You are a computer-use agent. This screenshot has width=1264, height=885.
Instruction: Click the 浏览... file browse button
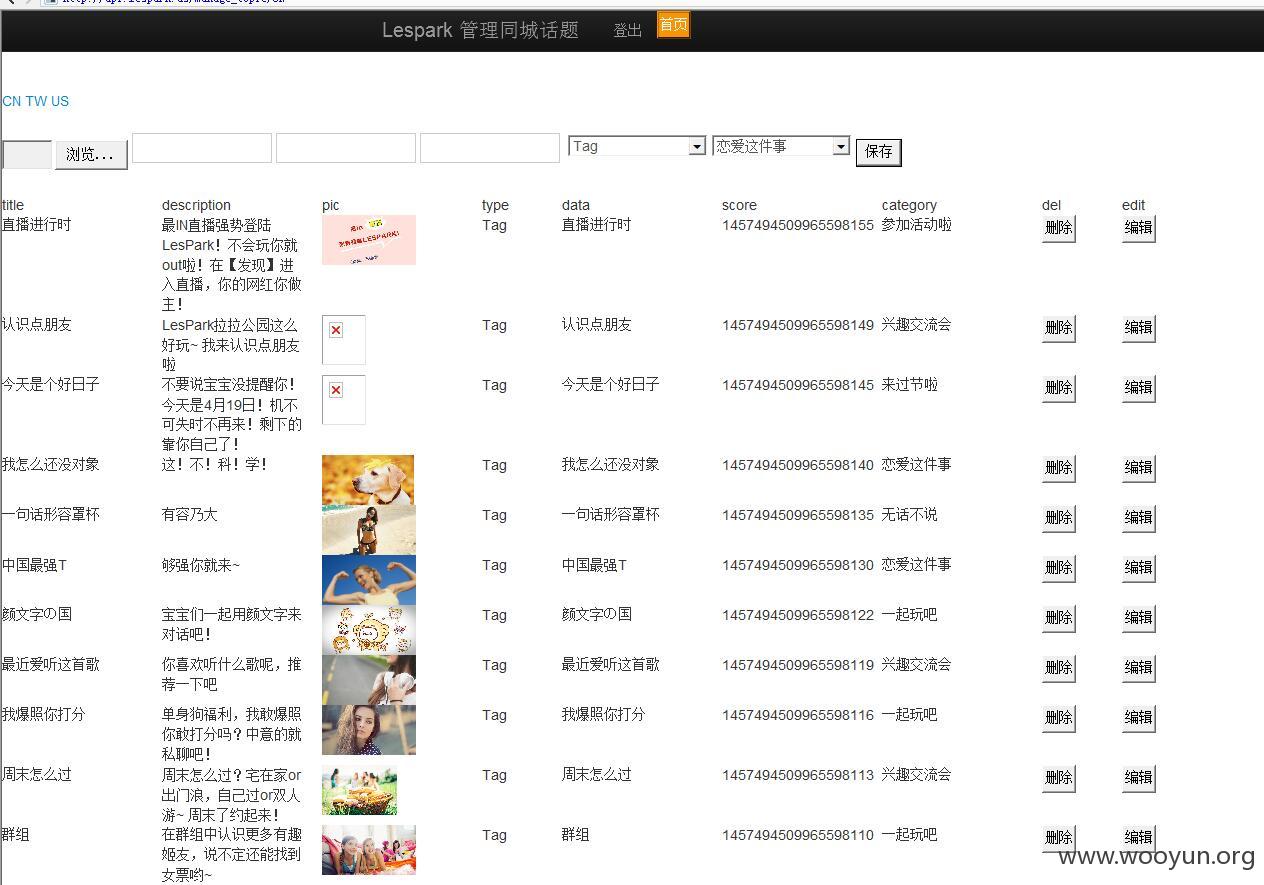91,155
